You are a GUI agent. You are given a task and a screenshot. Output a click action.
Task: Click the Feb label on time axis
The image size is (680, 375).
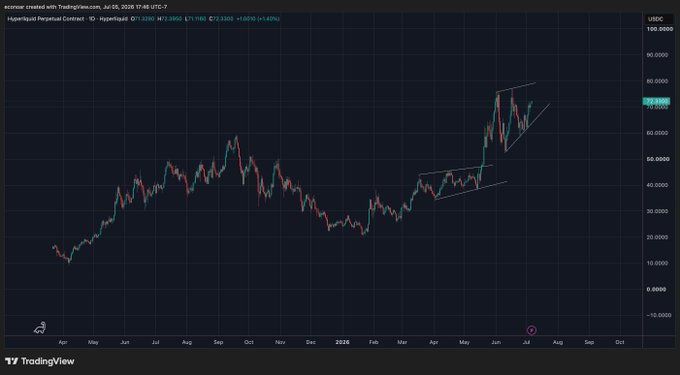373,342
